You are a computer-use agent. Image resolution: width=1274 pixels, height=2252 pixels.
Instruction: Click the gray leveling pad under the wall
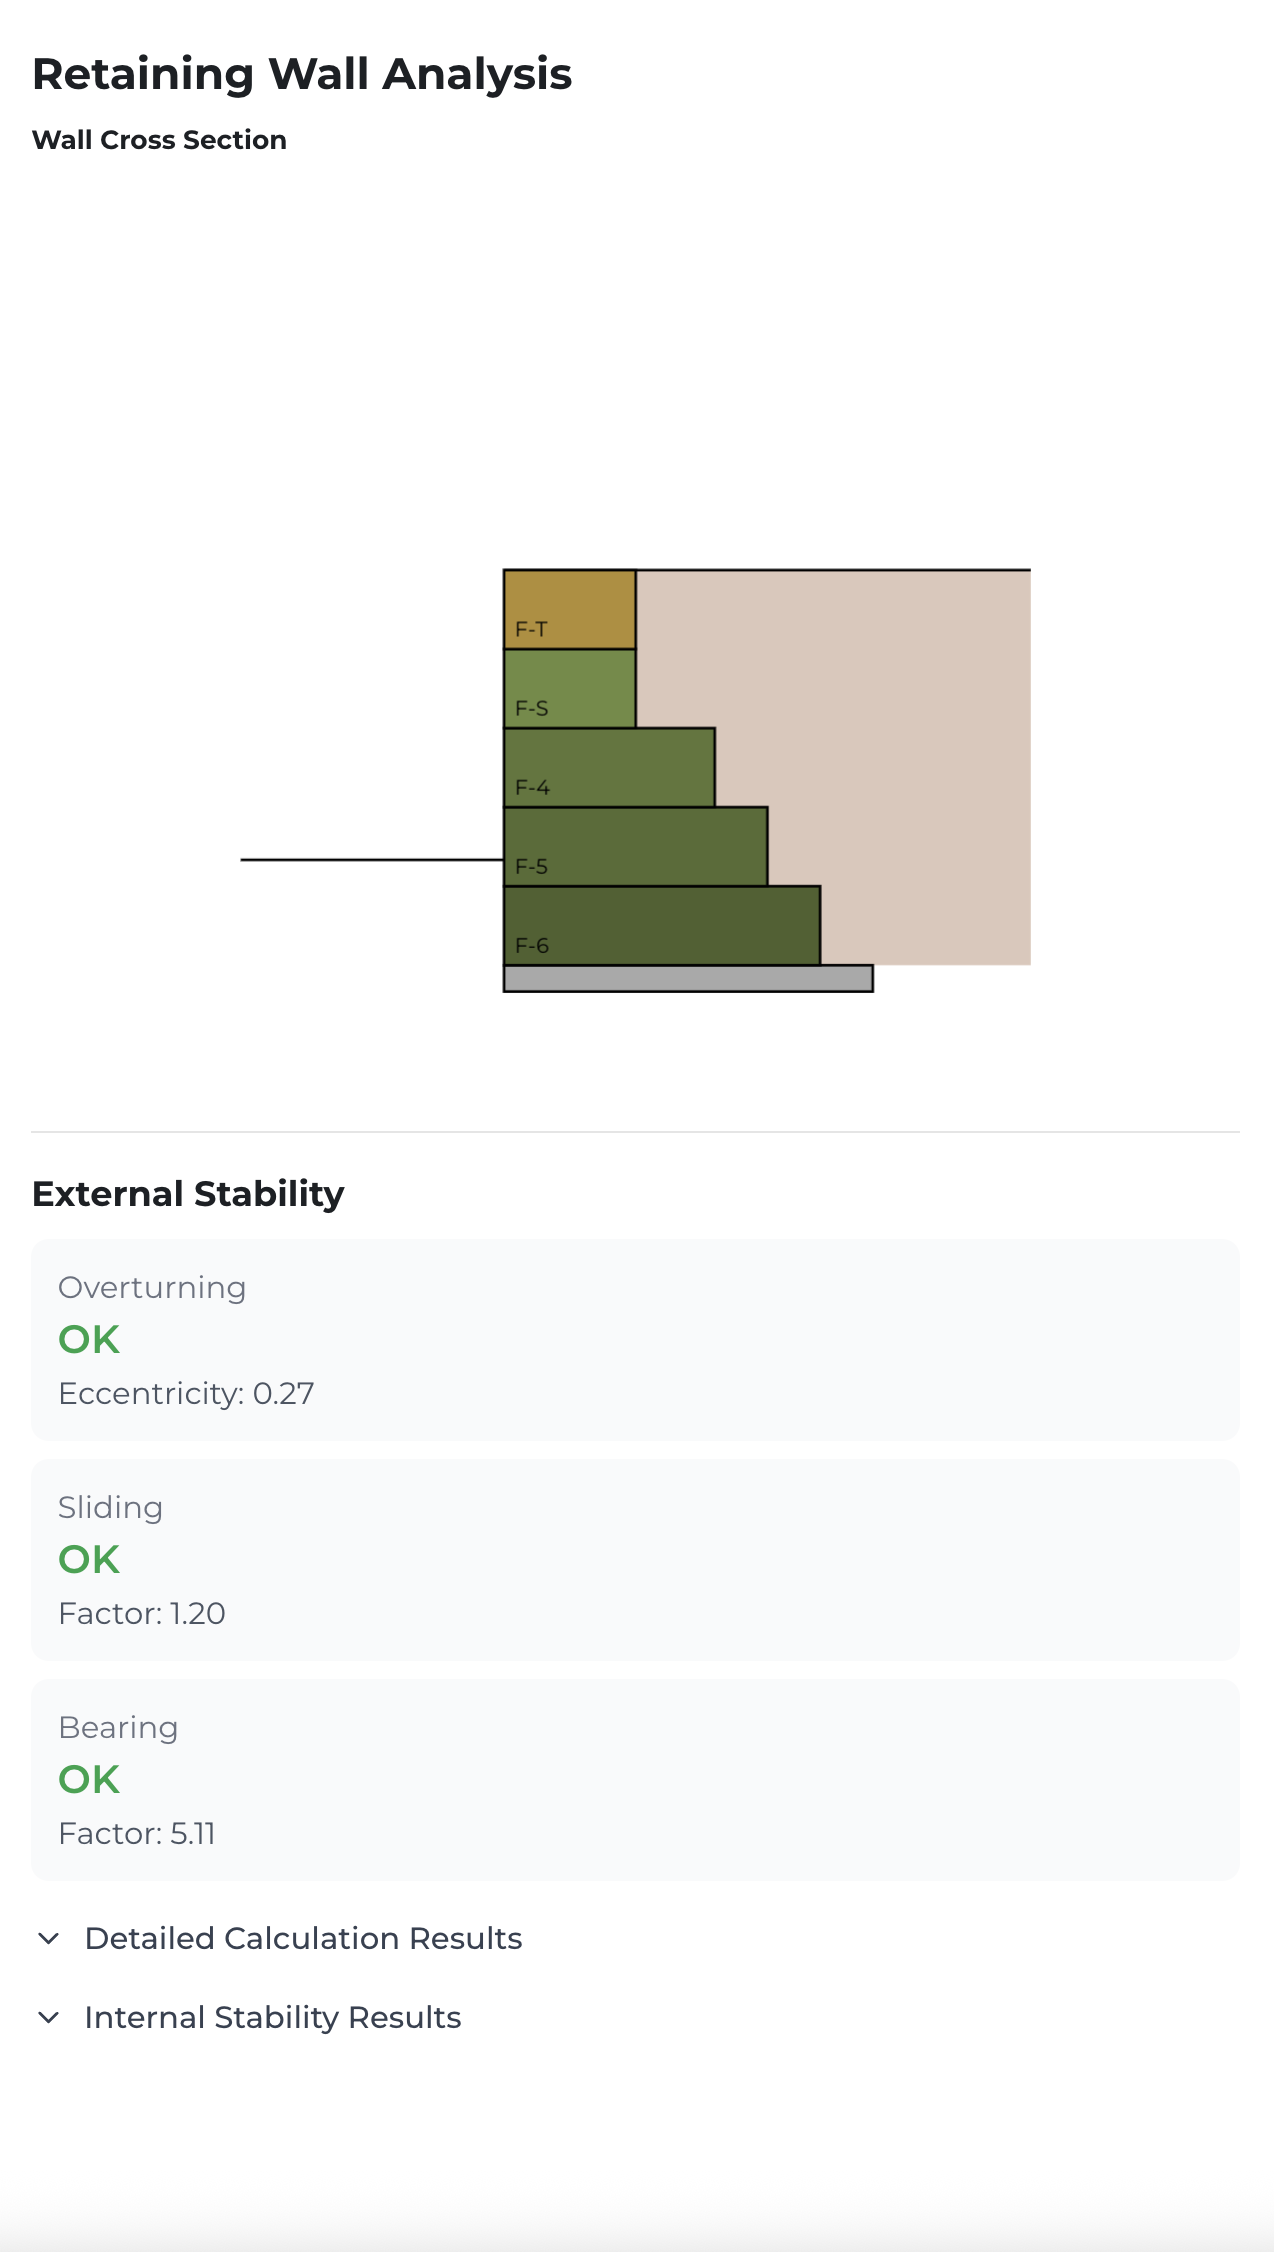pyautogui.click(x=688, y=978)
